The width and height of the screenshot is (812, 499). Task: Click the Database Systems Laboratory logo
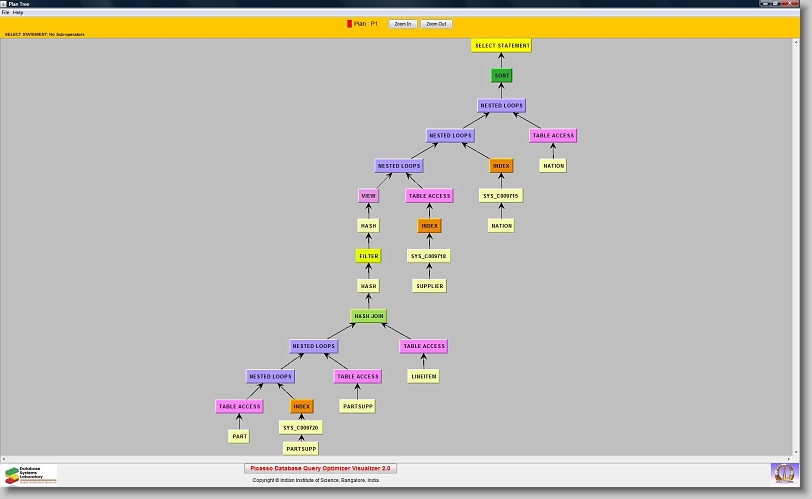(31, 474)
